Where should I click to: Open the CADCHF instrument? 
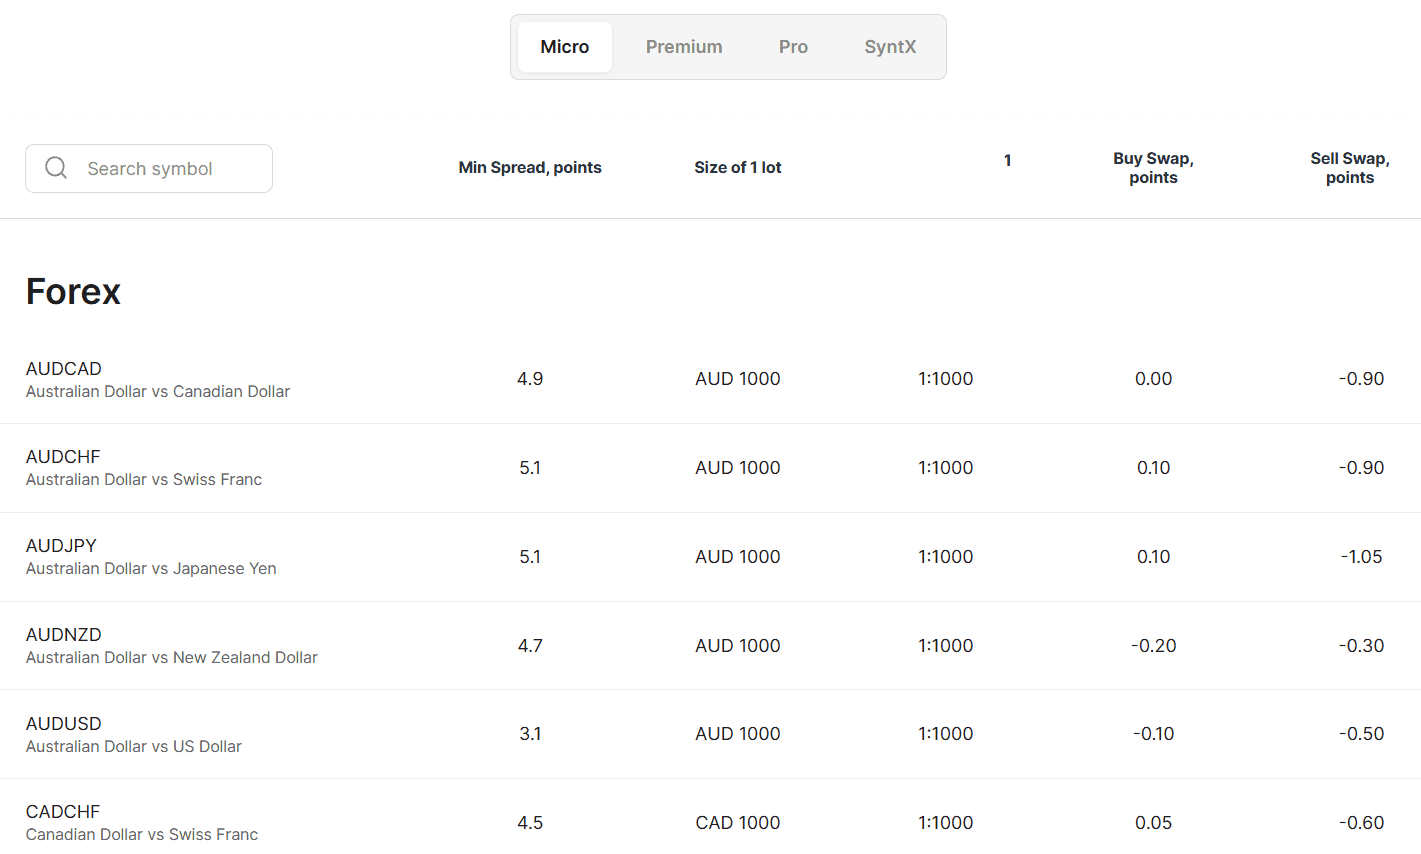[x=62, y=811]
